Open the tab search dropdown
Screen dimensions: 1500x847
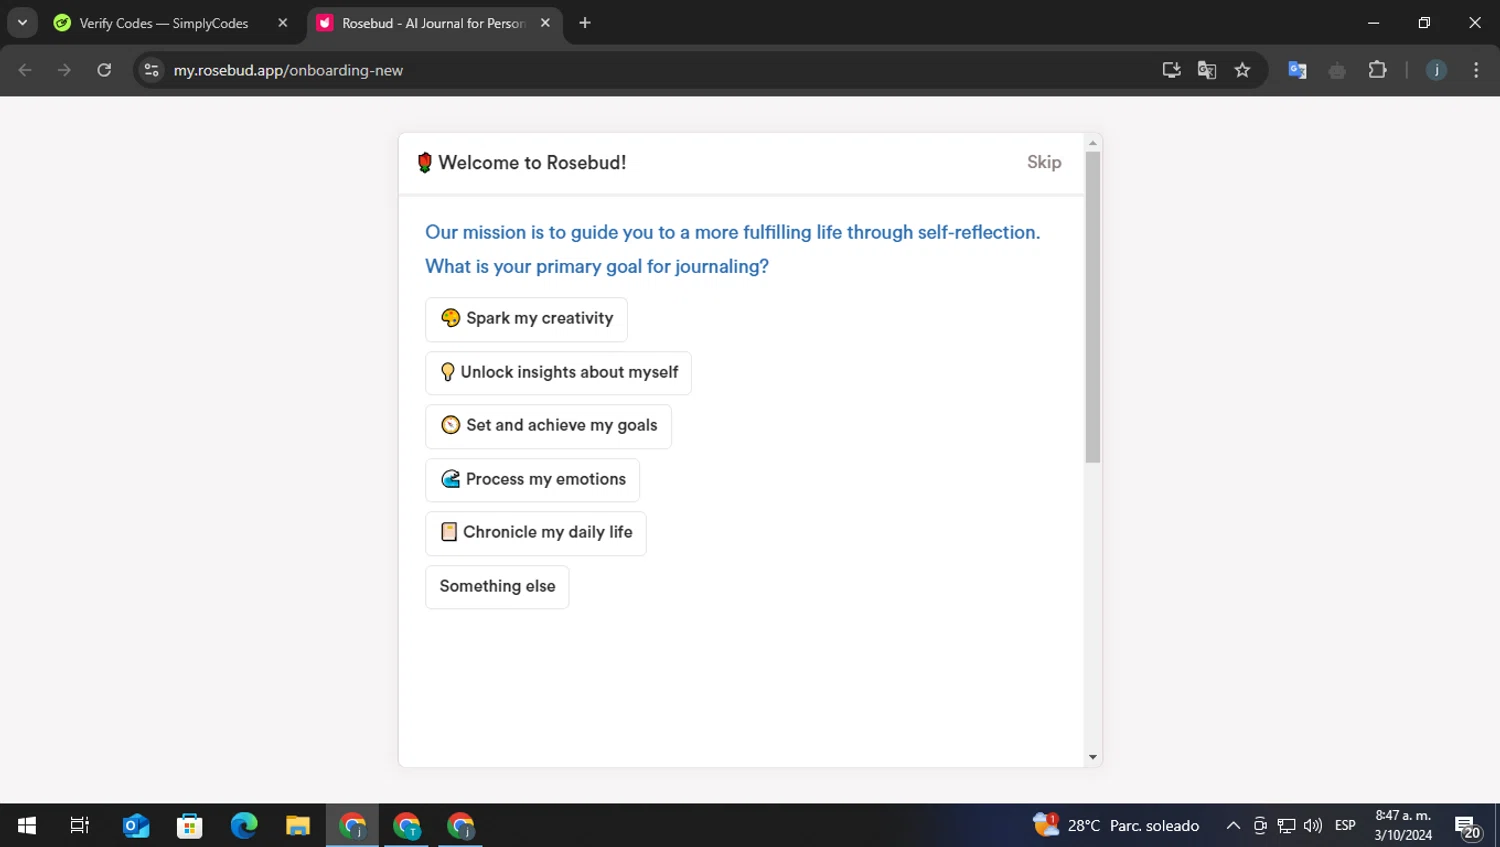click(x=22, y=23)
